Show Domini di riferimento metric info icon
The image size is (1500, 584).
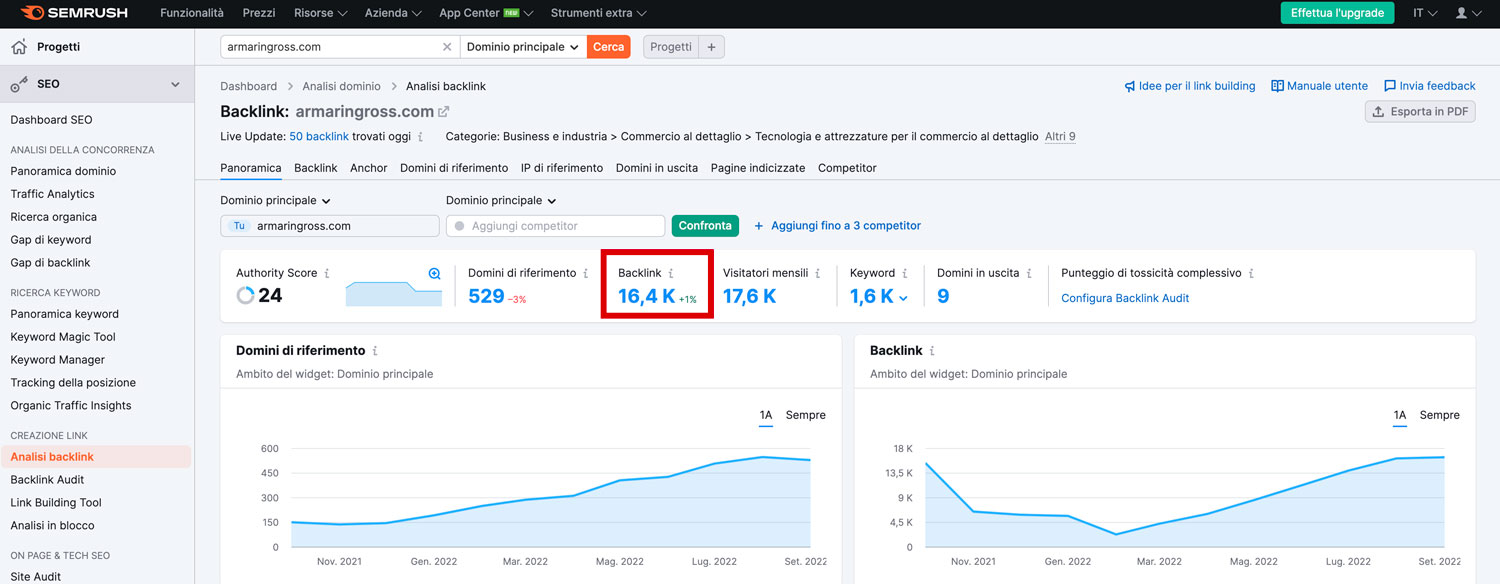(x=586, y=273)
